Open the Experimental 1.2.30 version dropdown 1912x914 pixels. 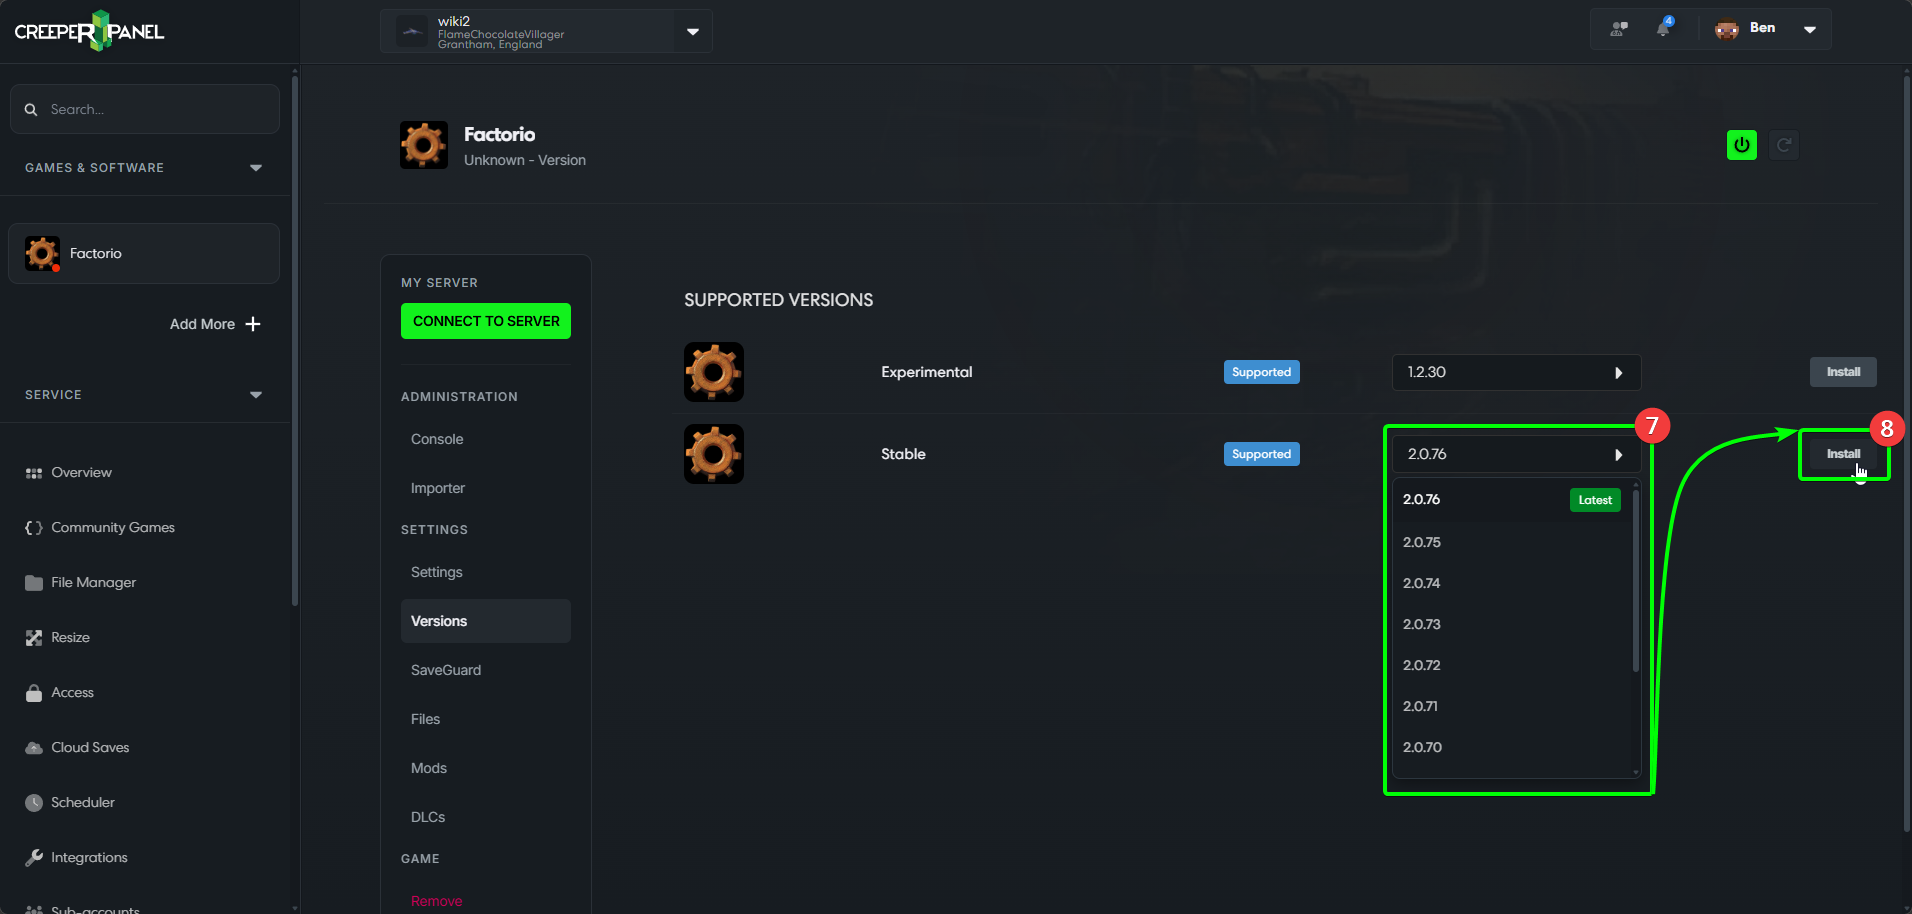[x=1516, y=371]
